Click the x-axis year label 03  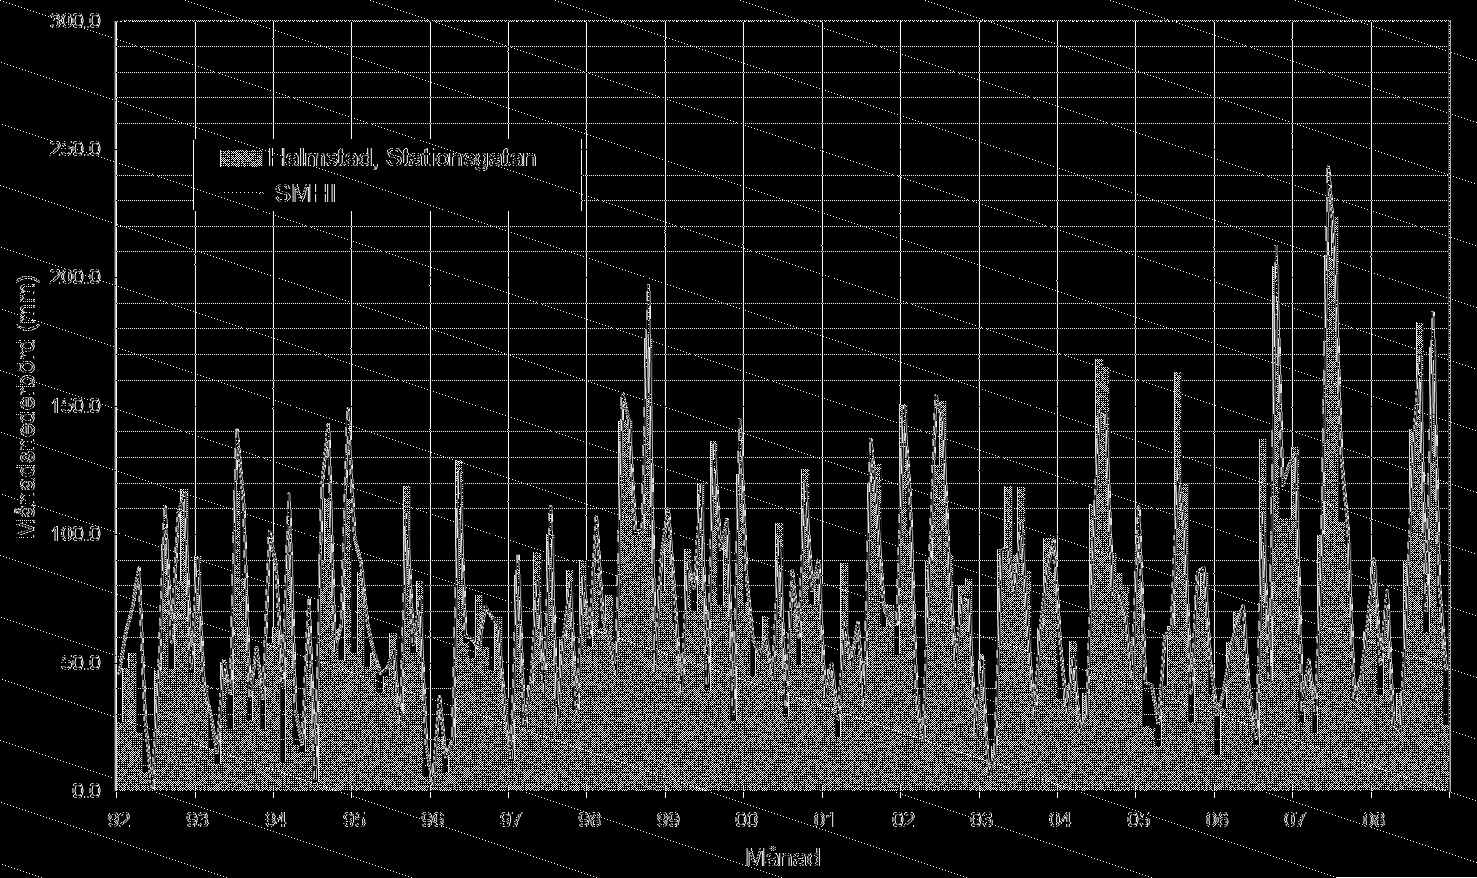click(x=980, y=820)
